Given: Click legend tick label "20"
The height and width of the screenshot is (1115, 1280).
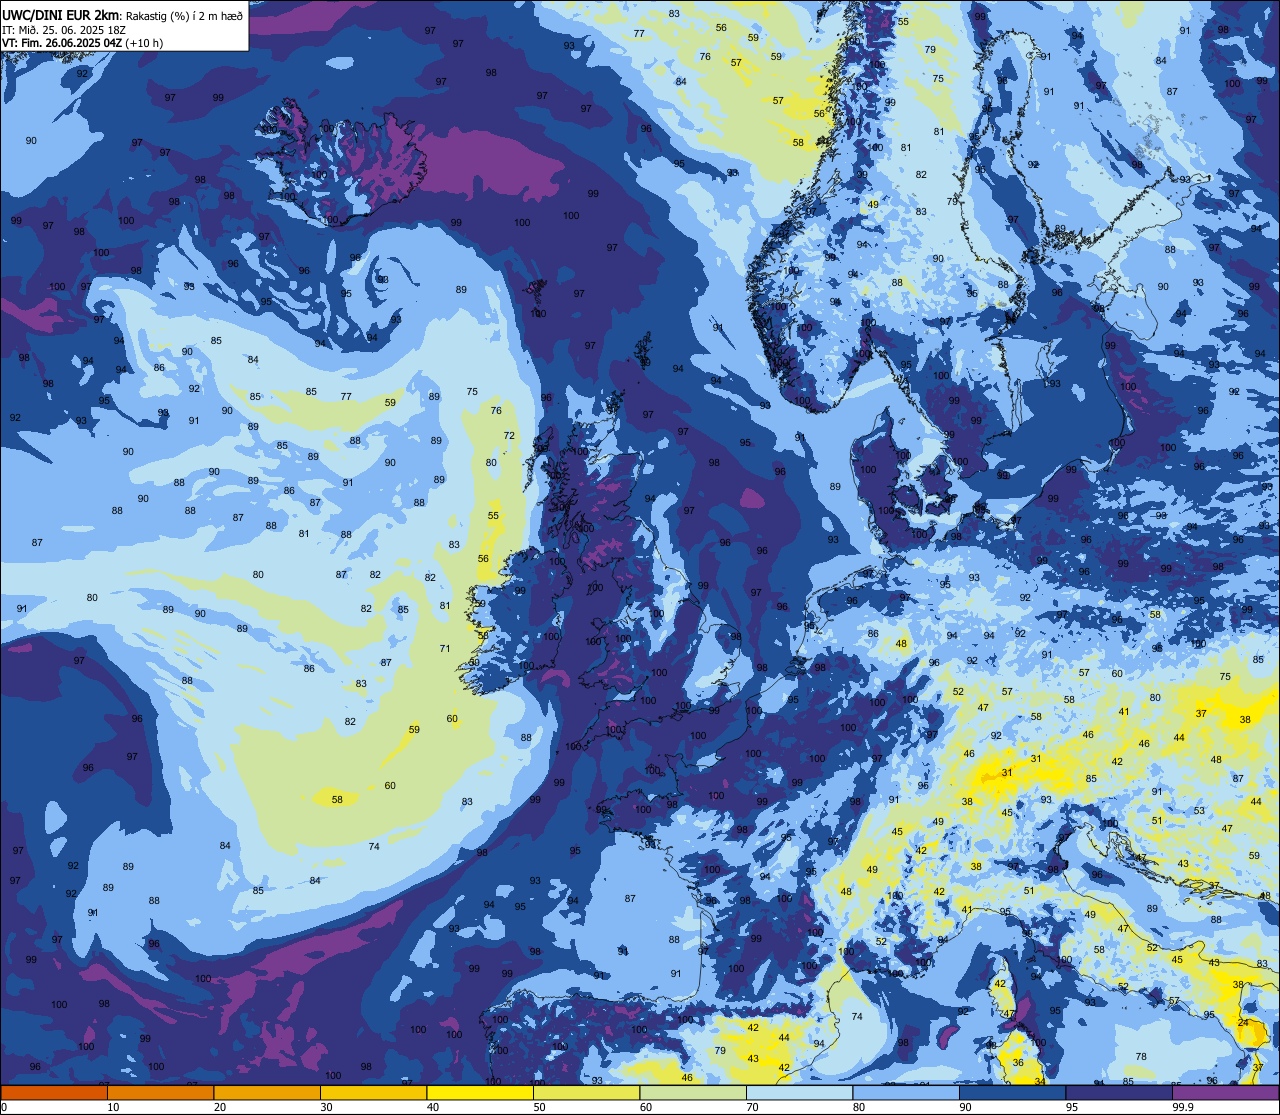Looking at the screenshot, I should (220, 1107).
